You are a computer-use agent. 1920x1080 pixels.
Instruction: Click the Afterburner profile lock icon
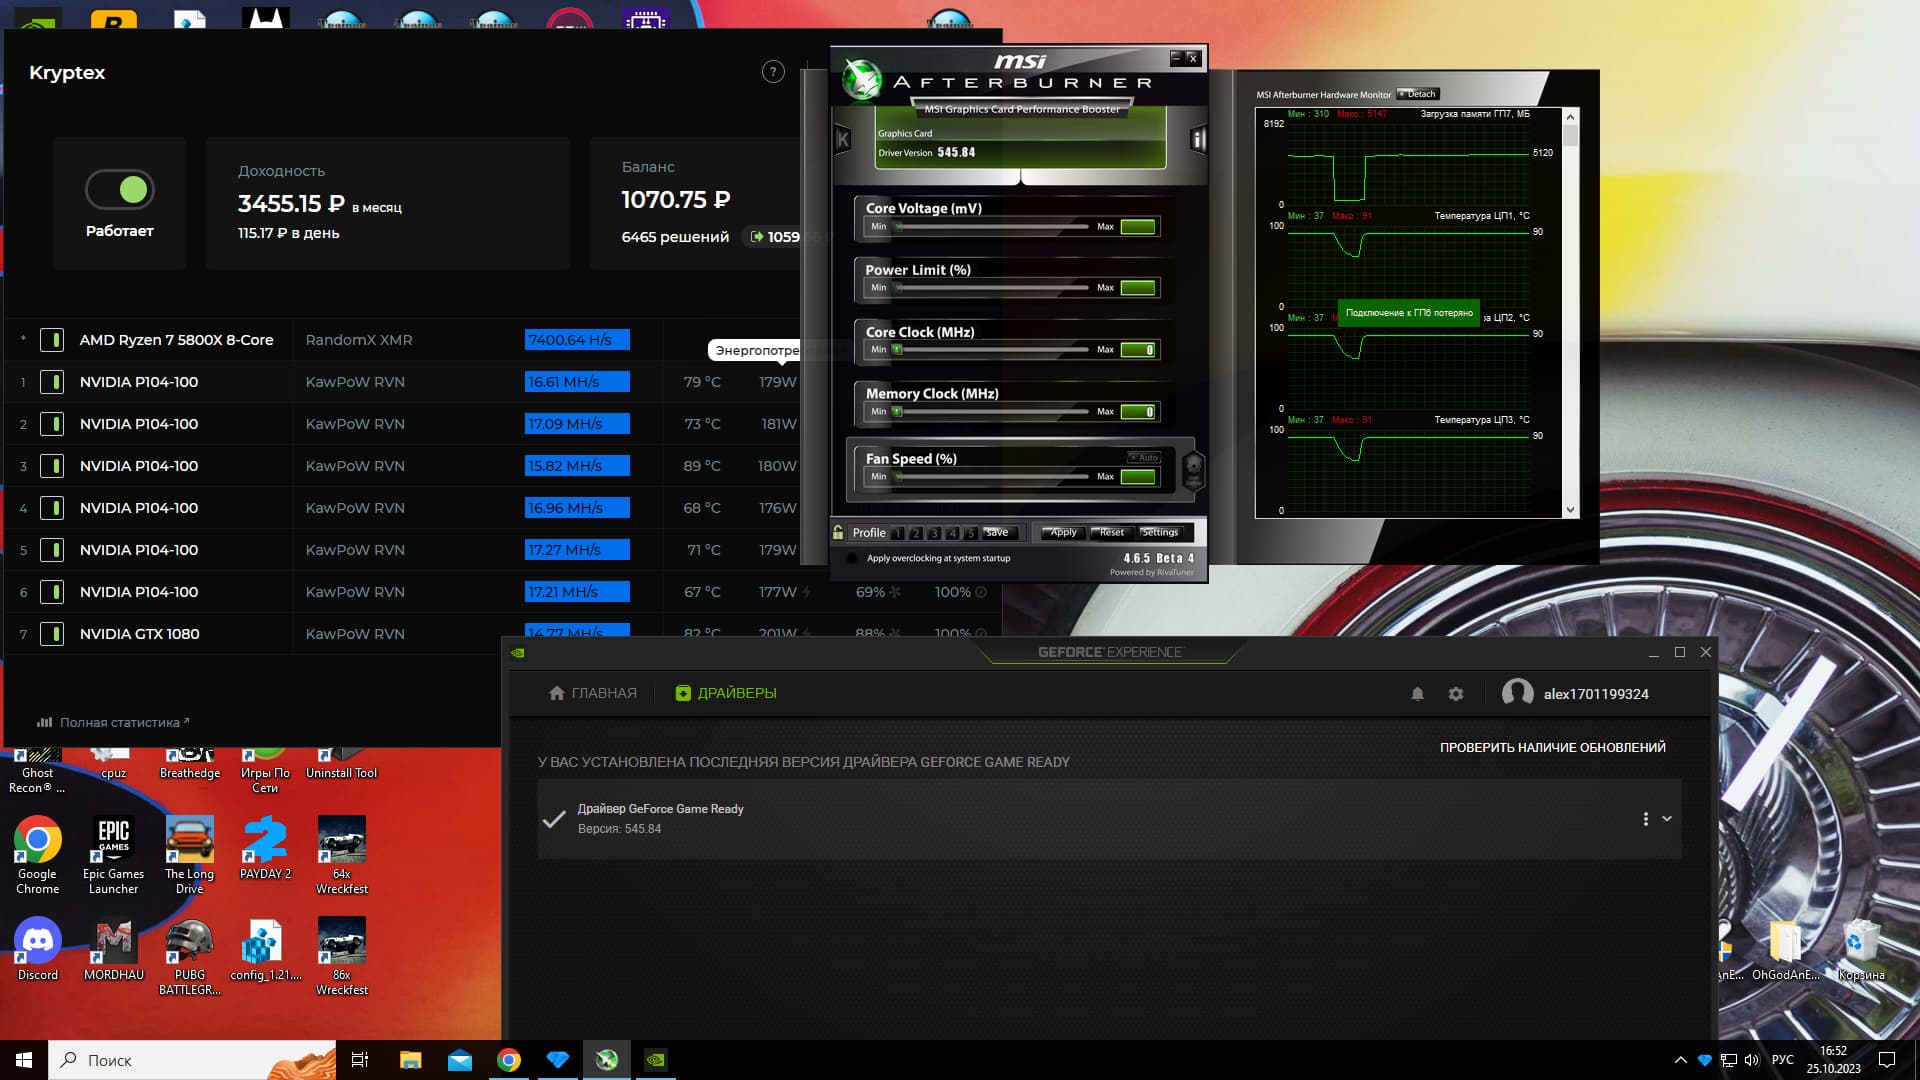[x=838, y=533]
